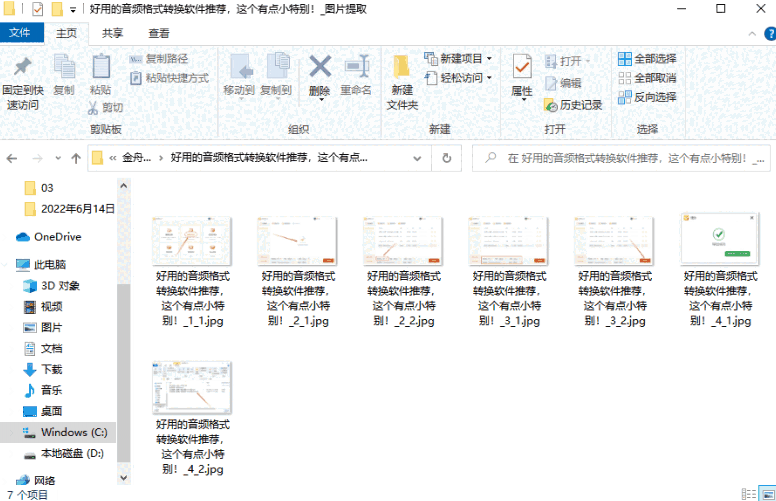Click the Rename (重命名) icon
The height and width of the screenshot is (501, 776).
(x=356, y=66)
